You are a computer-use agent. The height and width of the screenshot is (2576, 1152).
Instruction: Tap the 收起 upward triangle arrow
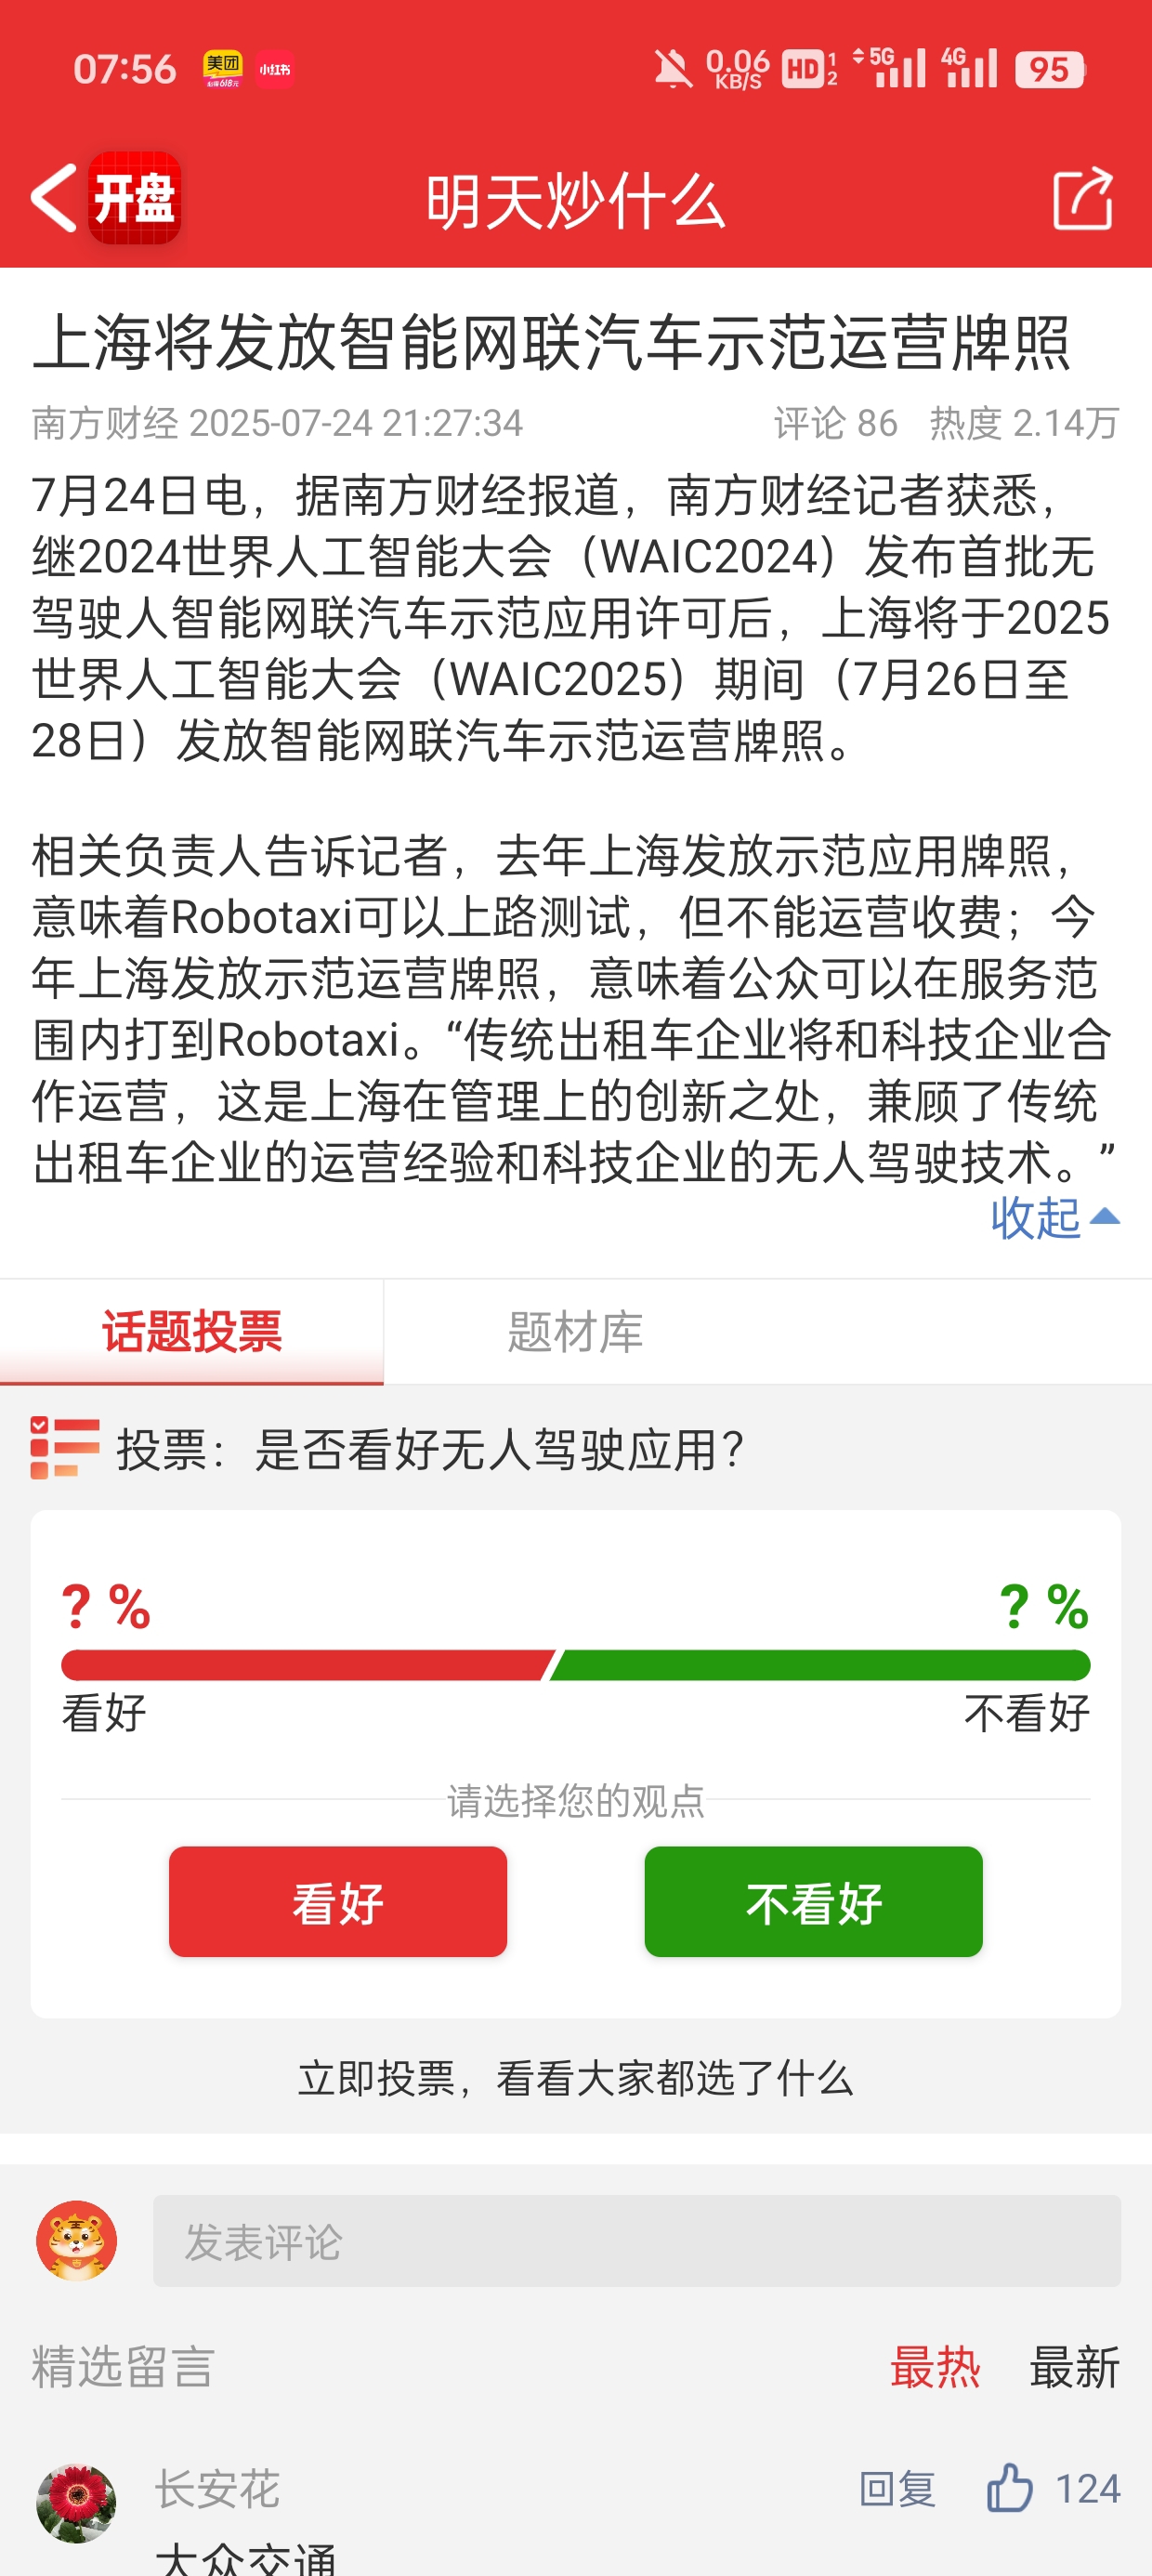tap(1104, 1216)
